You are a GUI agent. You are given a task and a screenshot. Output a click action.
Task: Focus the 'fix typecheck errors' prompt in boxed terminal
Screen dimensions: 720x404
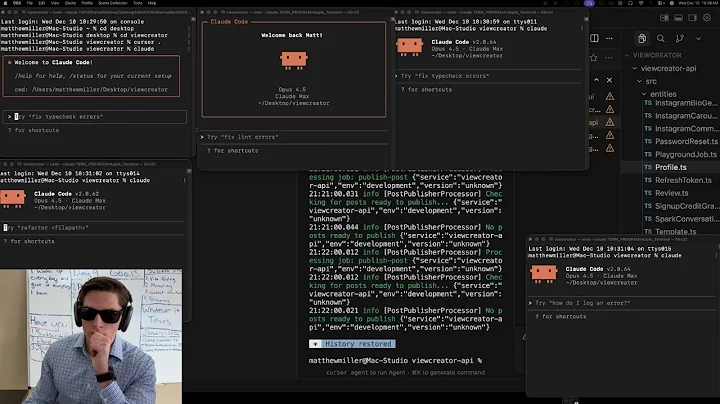tap(95, 117)
